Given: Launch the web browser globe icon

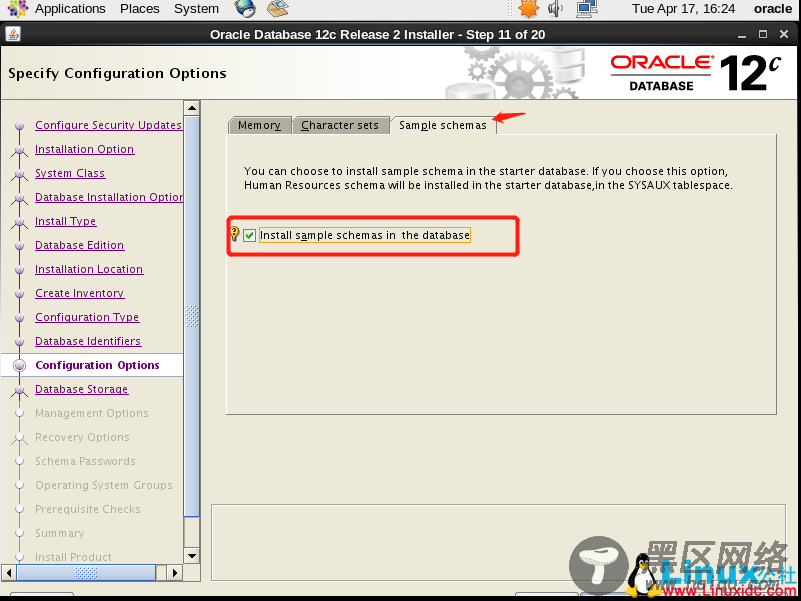Looking at the screenshot, I should coord(245,8).
